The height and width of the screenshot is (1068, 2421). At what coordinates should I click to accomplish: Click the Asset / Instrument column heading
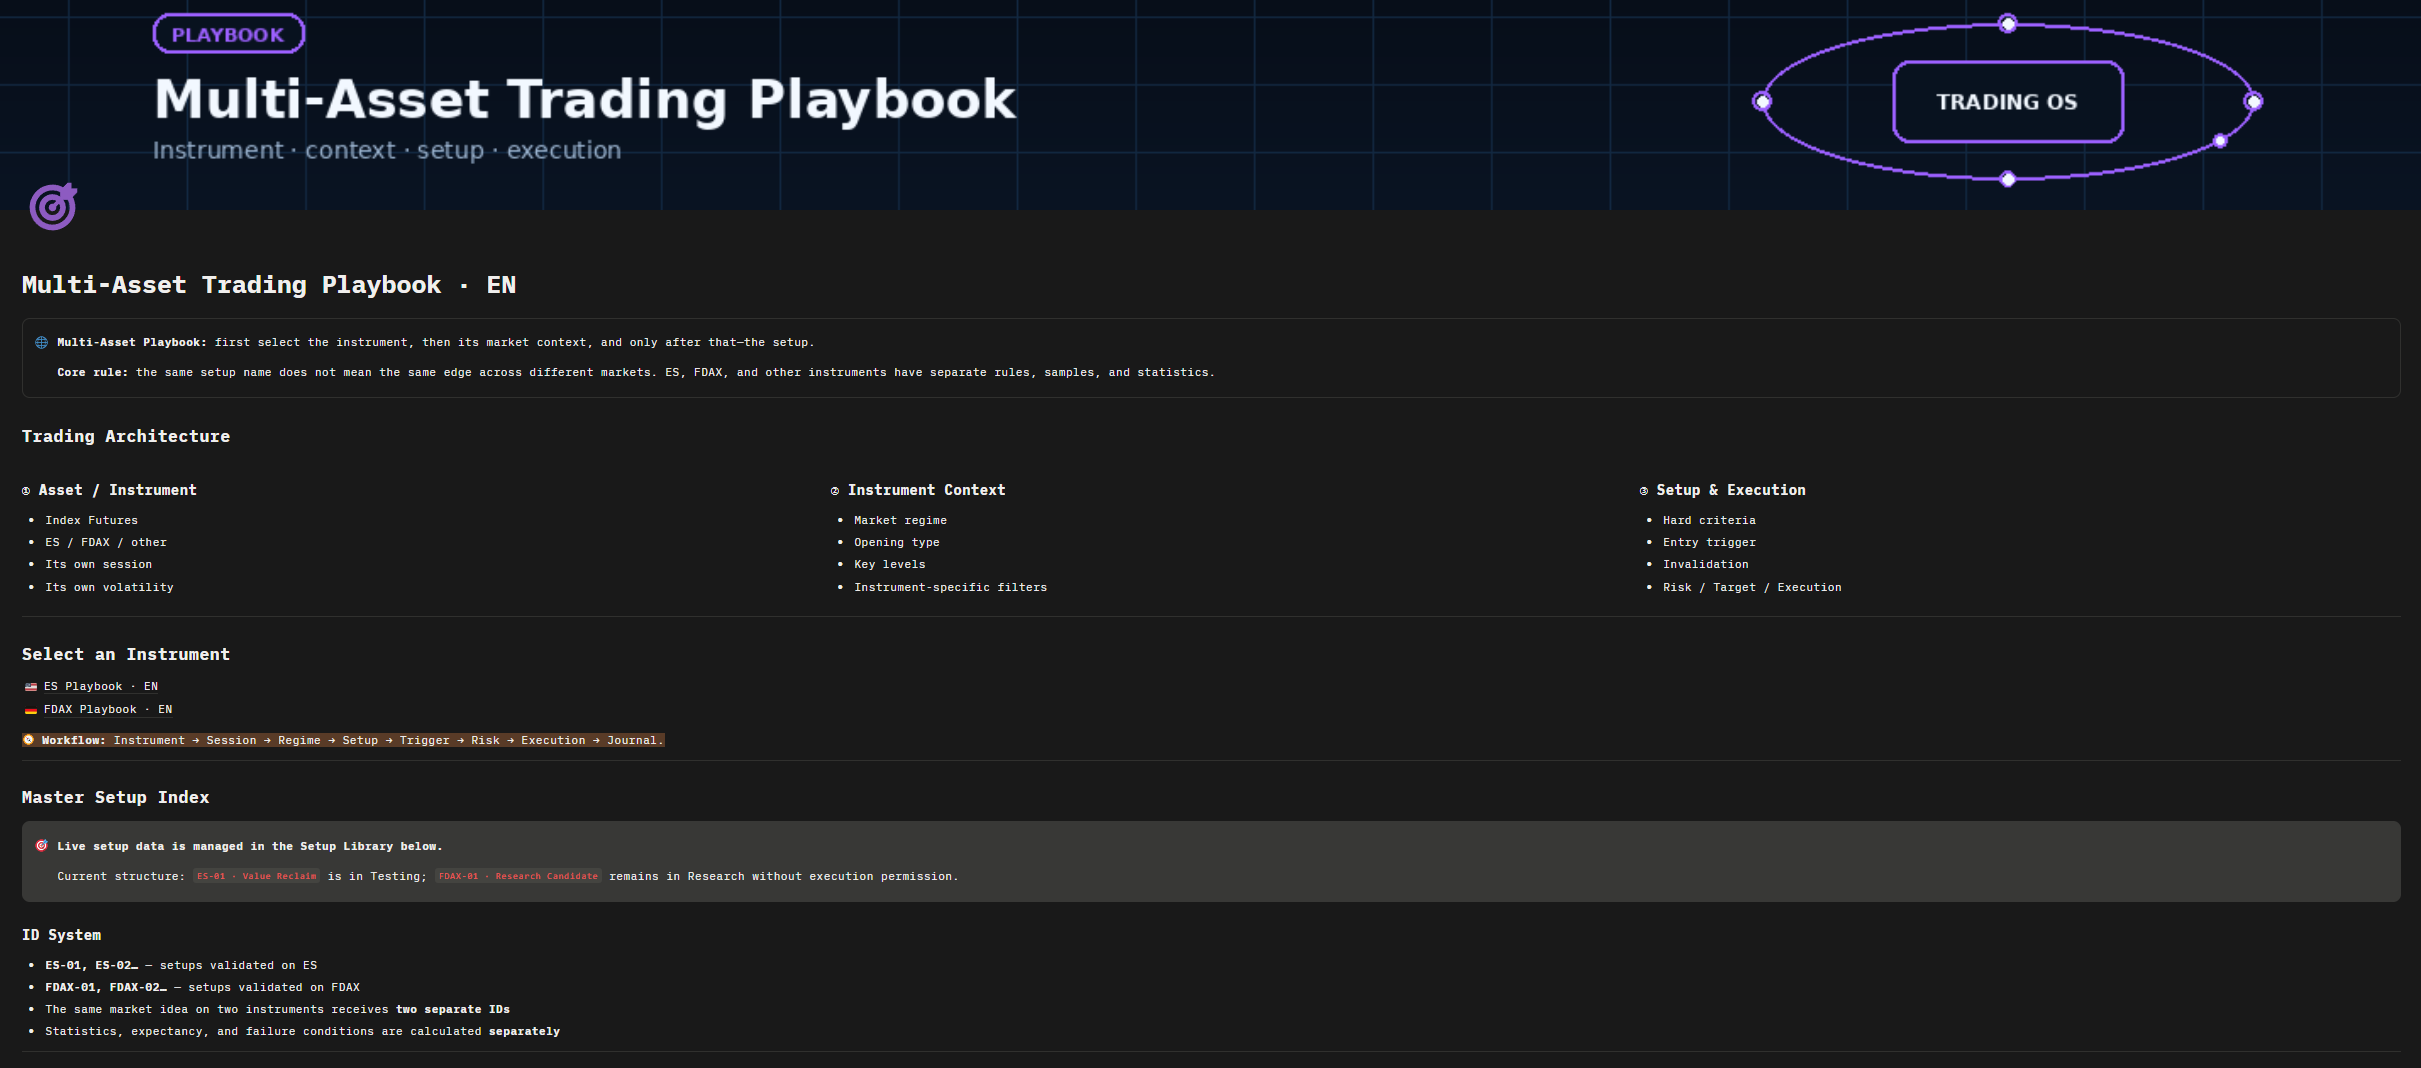coord(117,490)
